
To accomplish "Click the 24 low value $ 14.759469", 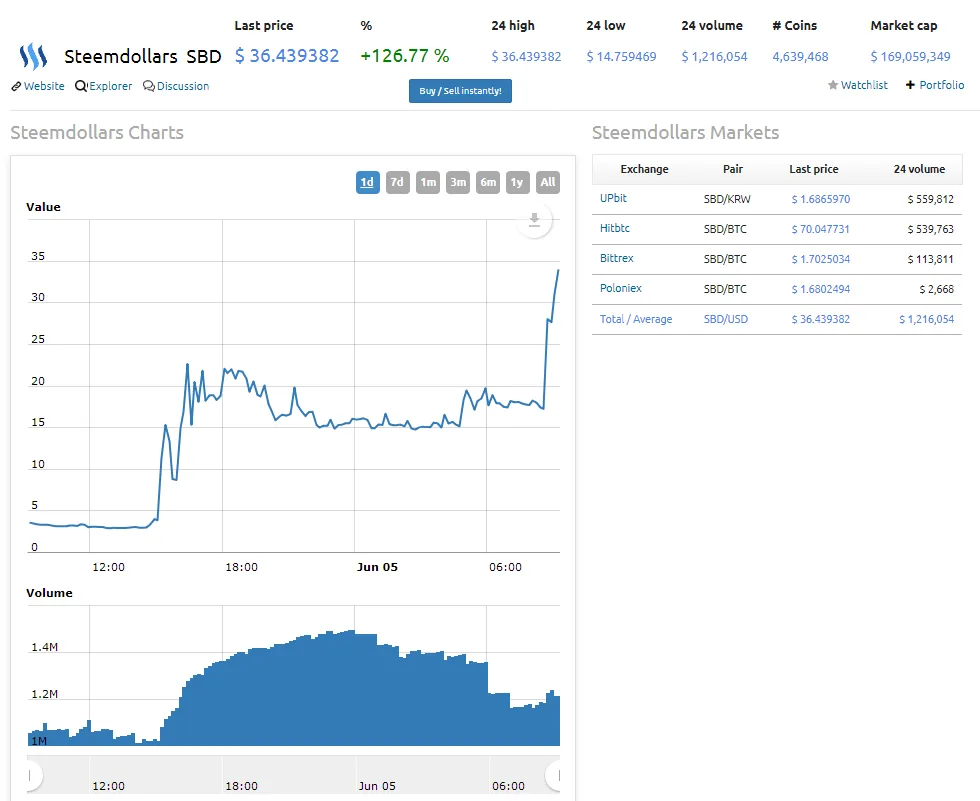I will click(621, 57).
